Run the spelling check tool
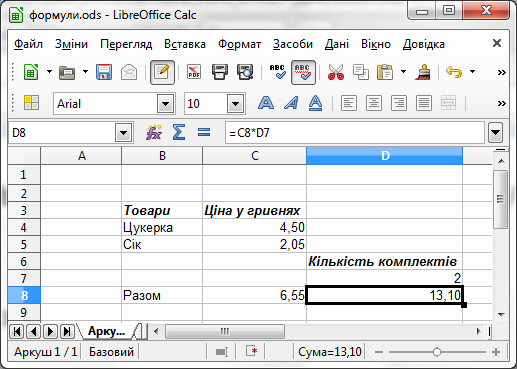The image size is (517, 369). click(277, 72)
